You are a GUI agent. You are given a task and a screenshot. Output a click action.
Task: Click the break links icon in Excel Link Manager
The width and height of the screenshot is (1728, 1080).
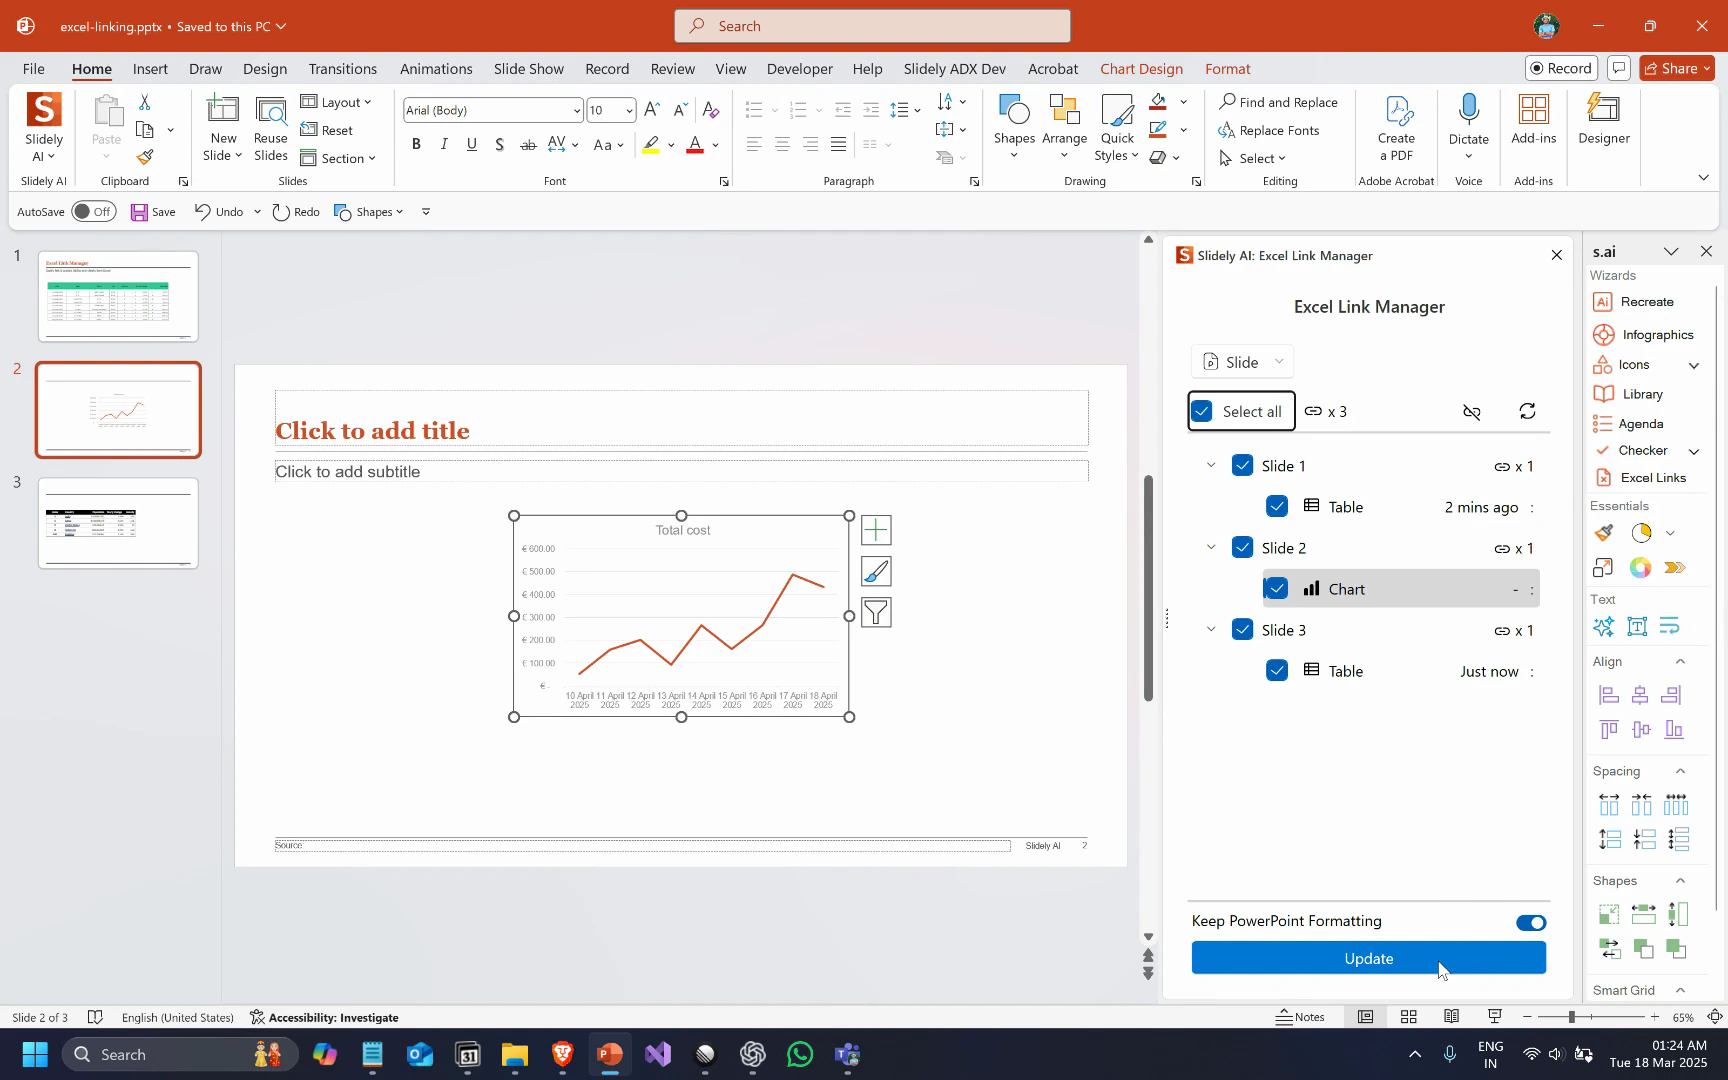click(x=1471, y=412)
